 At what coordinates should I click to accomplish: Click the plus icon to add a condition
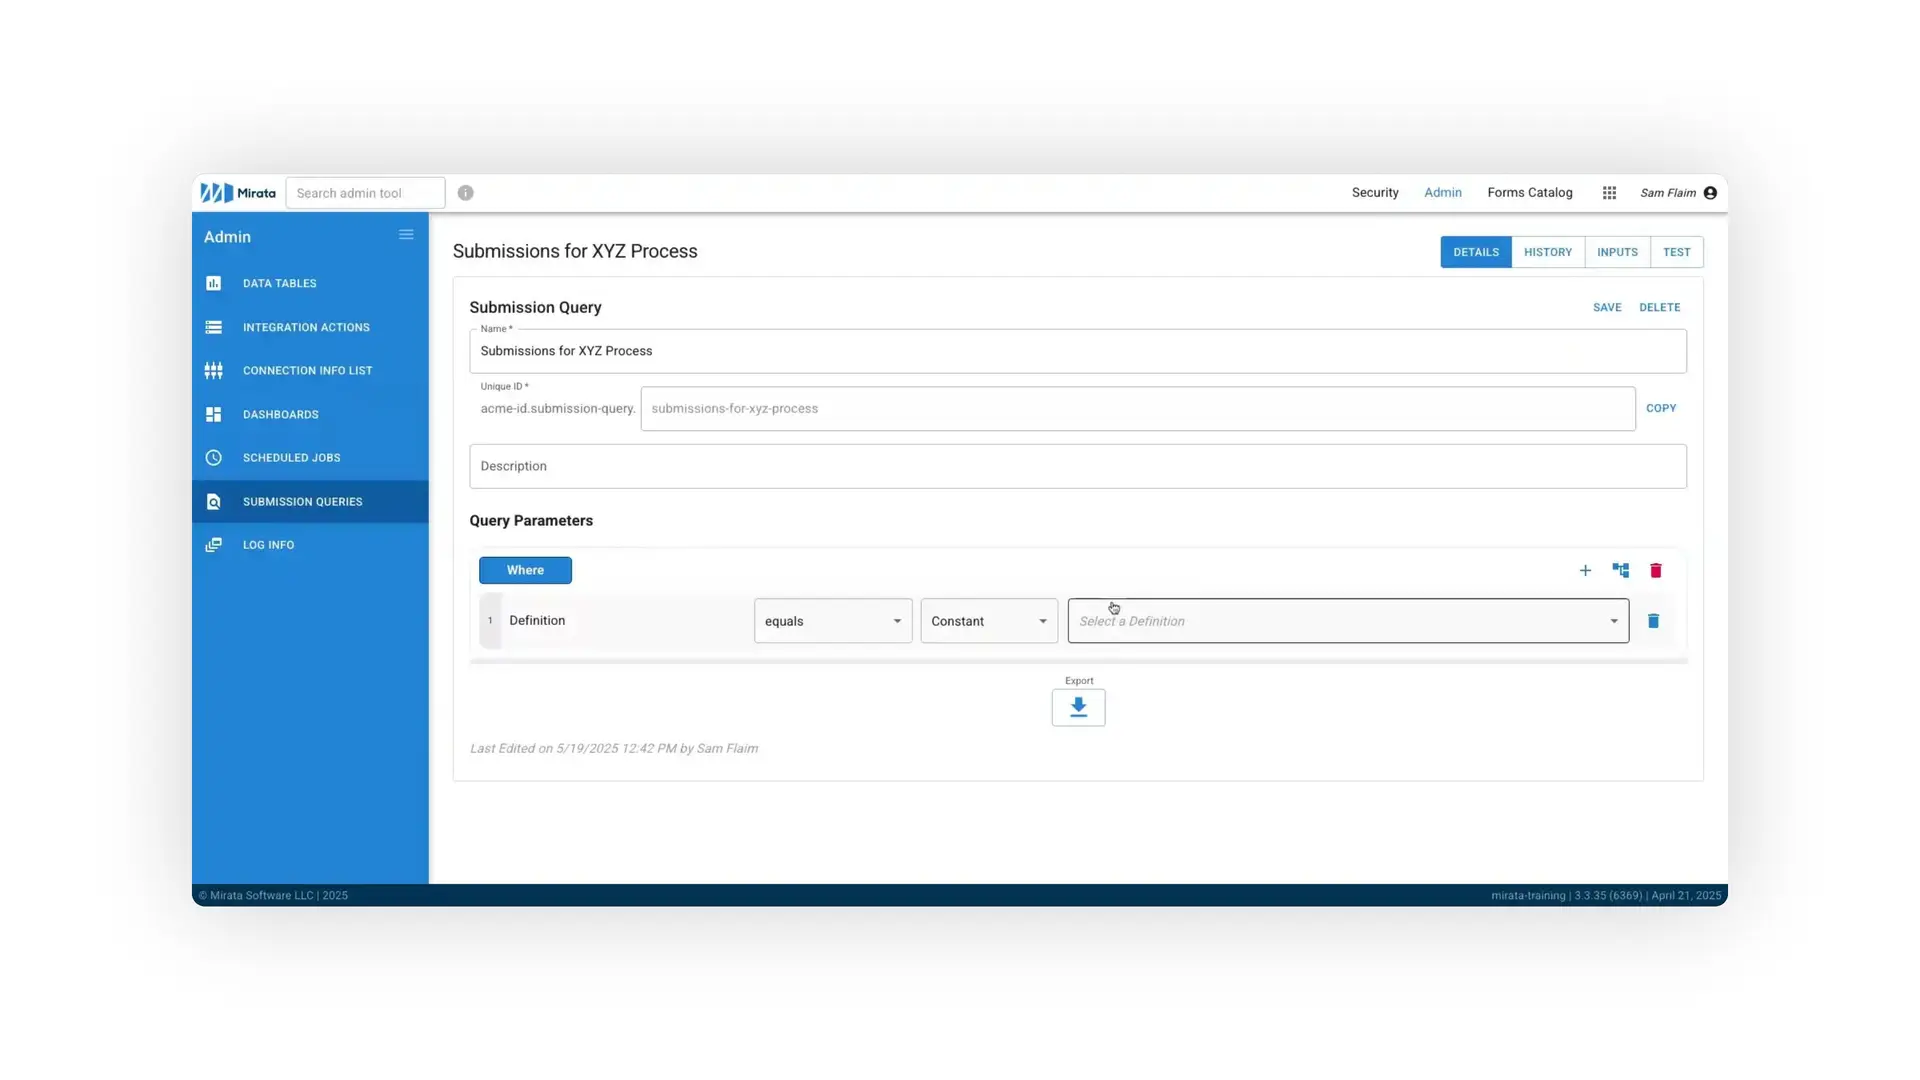pyautogui.click(x=1585, y=570)
